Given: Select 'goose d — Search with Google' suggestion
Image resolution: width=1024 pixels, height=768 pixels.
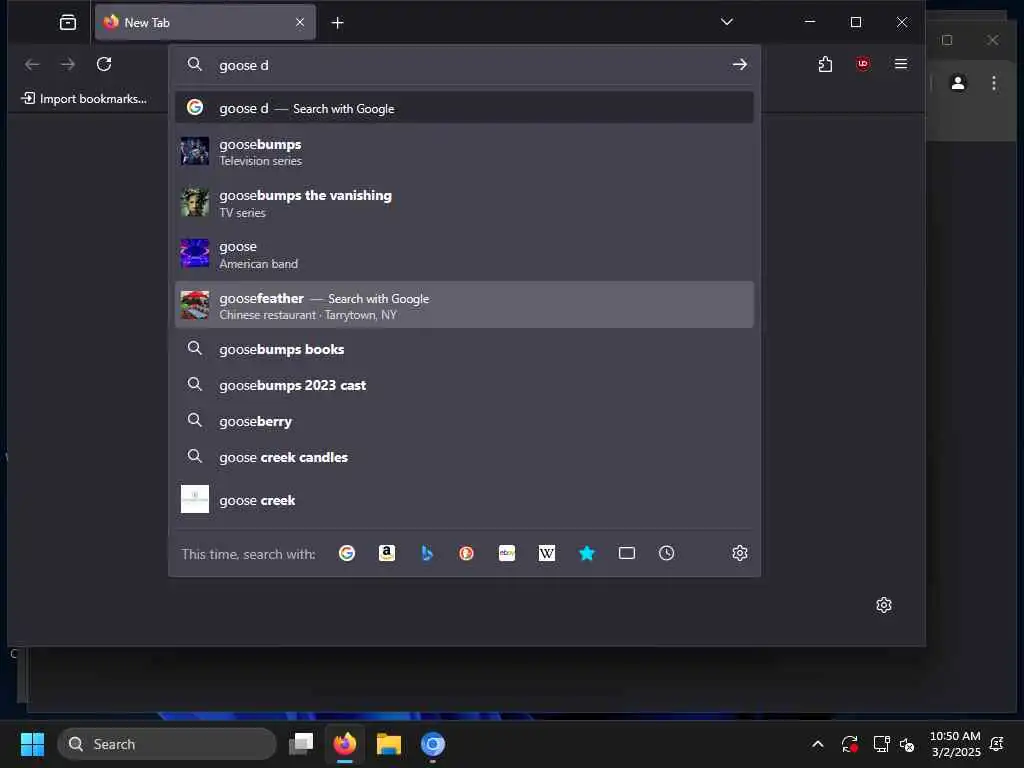Looking at the screenshot, I should tap(464, 108).
